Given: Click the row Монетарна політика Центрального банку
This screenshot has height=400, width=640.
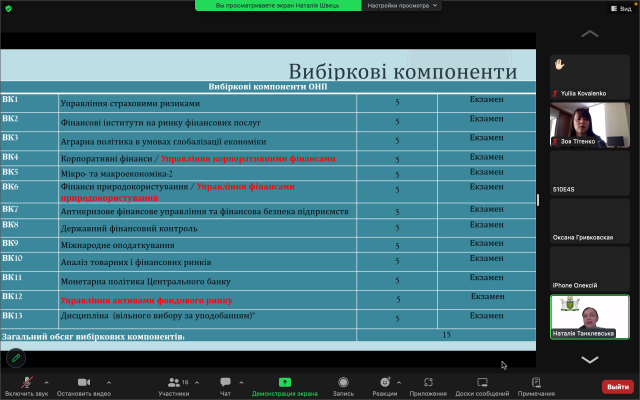Looking at the screenshot, I should [268, 281].
